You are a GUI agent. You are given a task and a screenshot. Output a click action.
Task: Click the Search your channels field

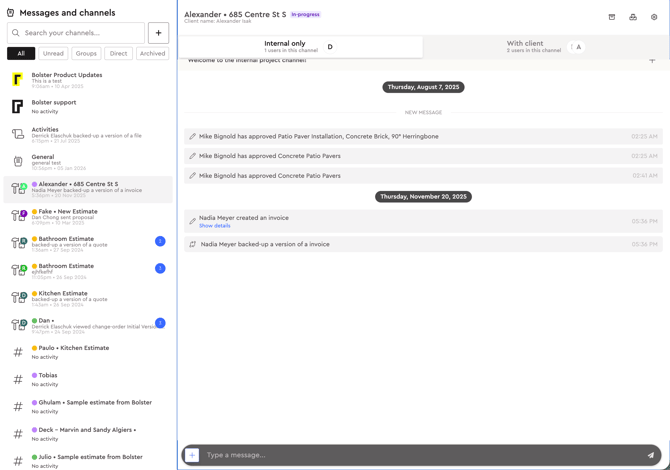point(82,33)
